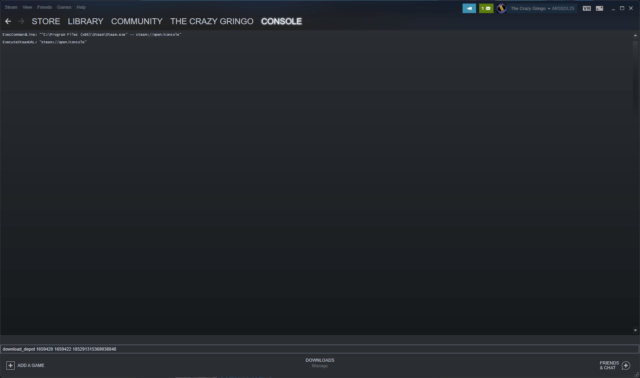Enter VR mode via the VR icon
This screenshot has width=640, height=378.
coord(587,8)
